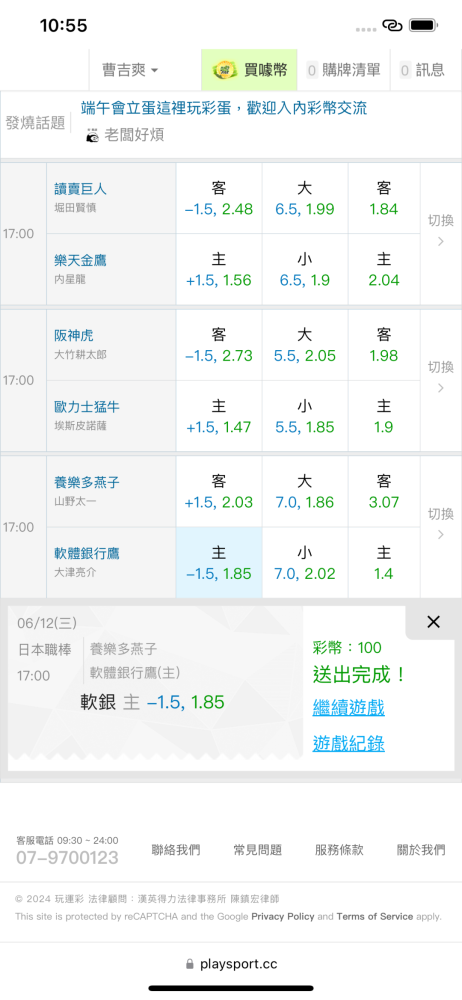Click the 繼續遊戲 link
The height and width of the screenshot is (1000, 462).
coord(348,707)
